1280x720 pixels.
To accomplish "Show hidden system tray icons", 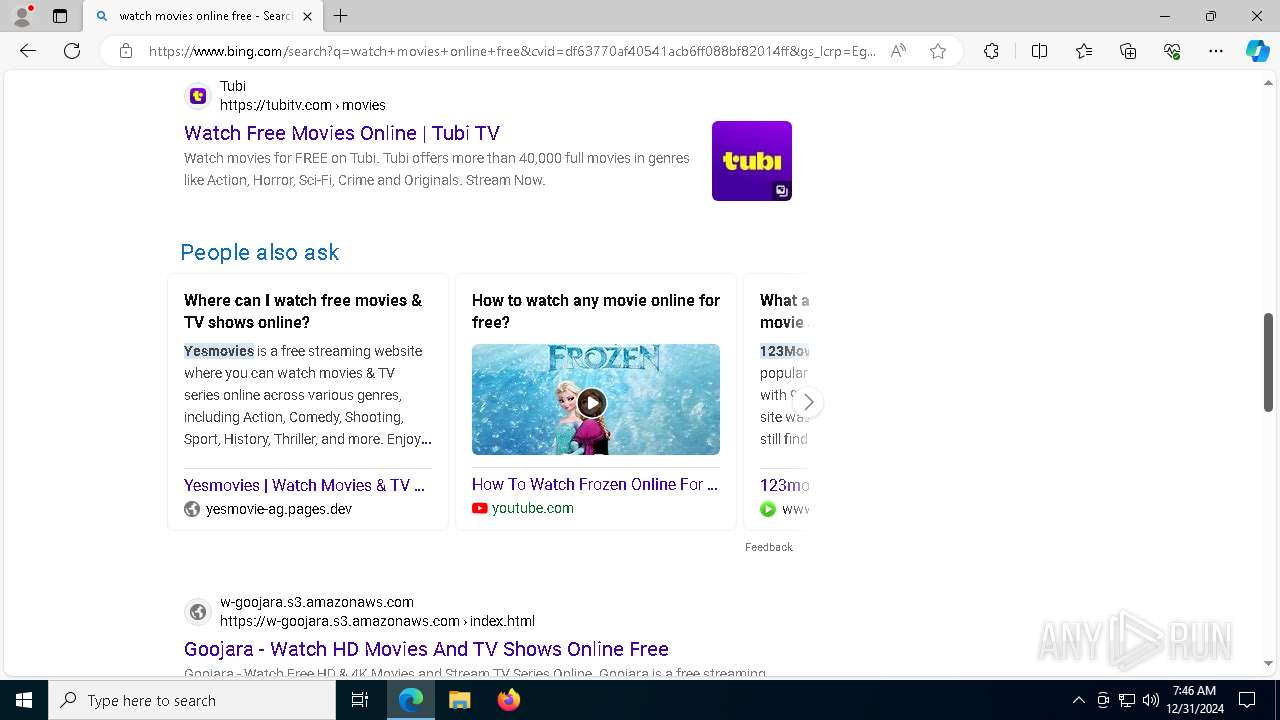I will click(x=1078, y=700).
